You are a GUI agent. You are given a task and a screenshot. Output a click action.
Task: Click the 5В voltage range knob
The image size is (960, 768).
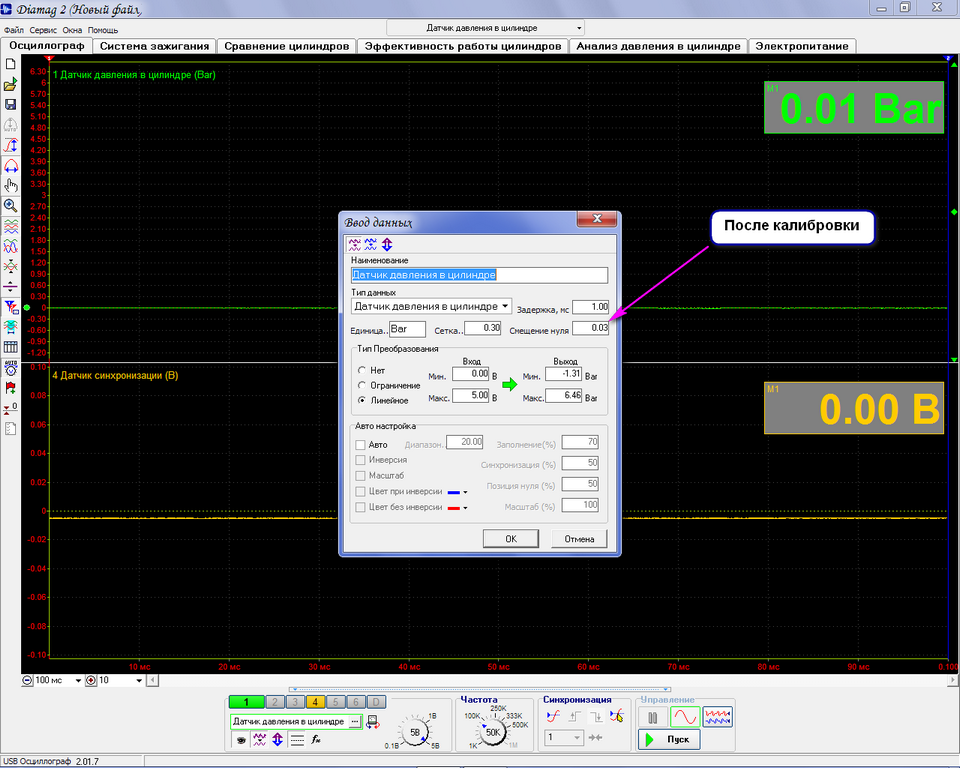pos(414,732)
